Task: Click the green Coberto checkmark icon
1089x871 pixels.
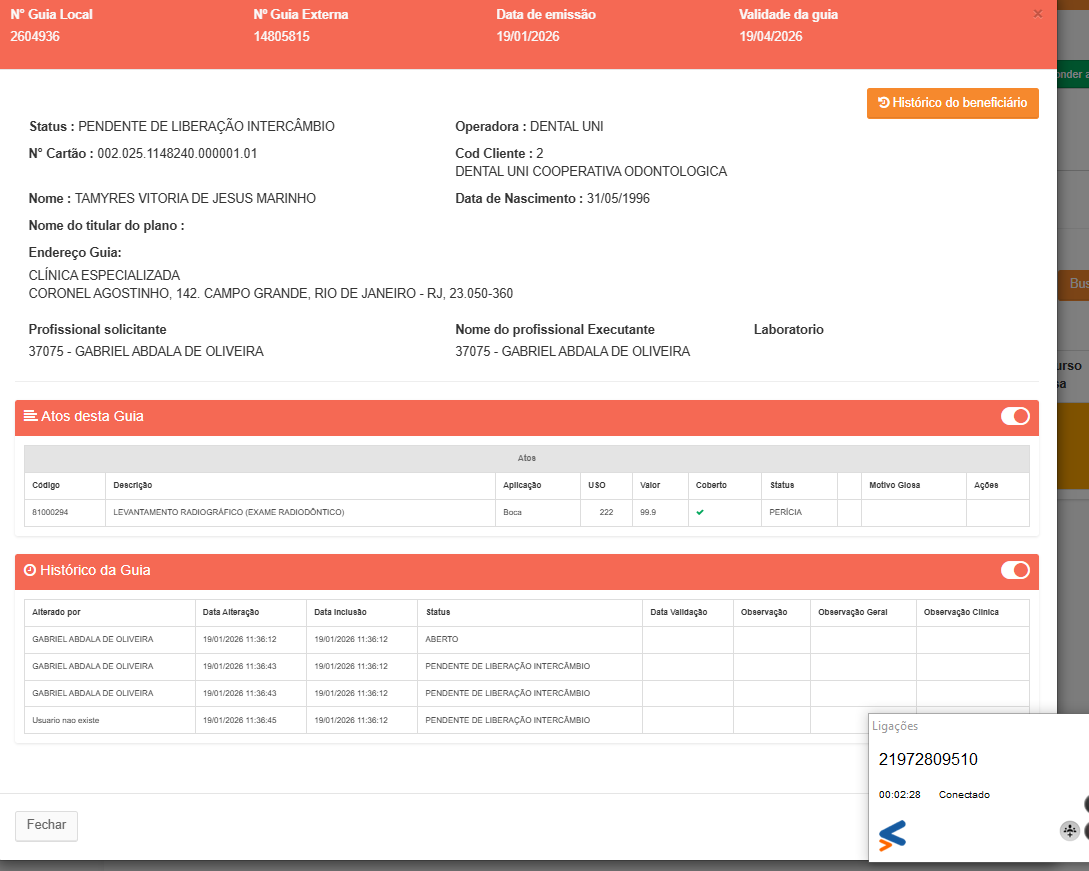Action: click(x=700, y=512)
